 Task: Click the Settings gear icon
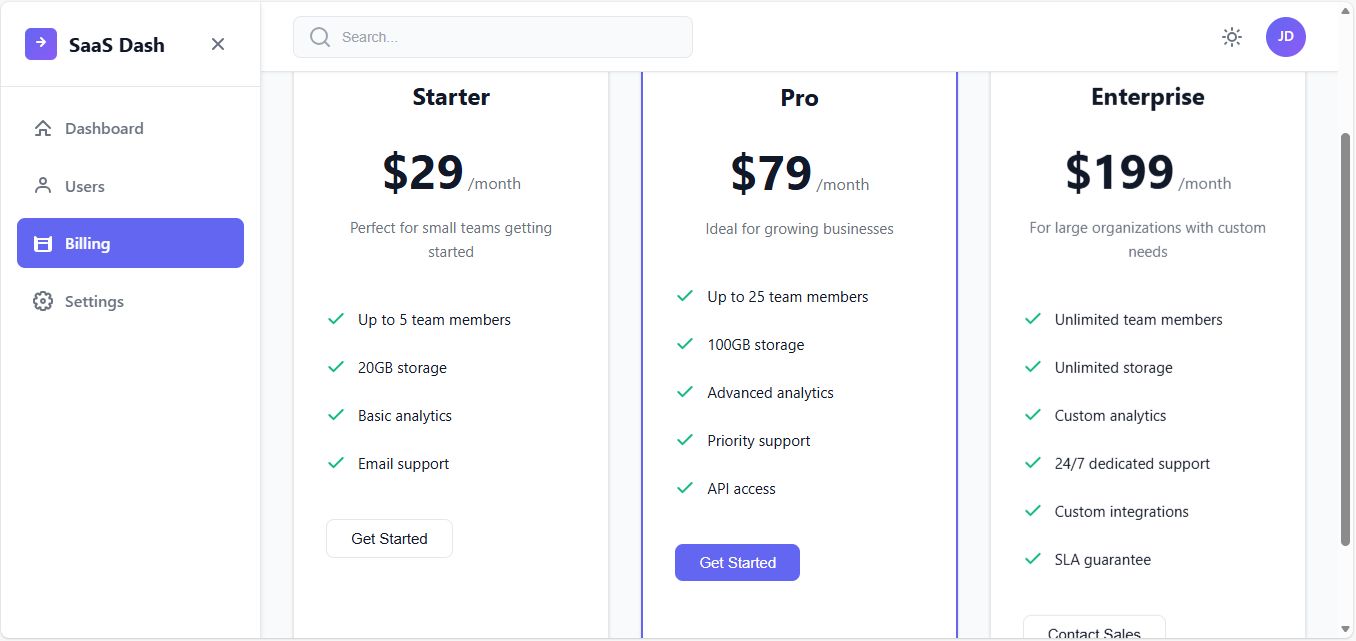pyautogui.click(x=42, y=301)
